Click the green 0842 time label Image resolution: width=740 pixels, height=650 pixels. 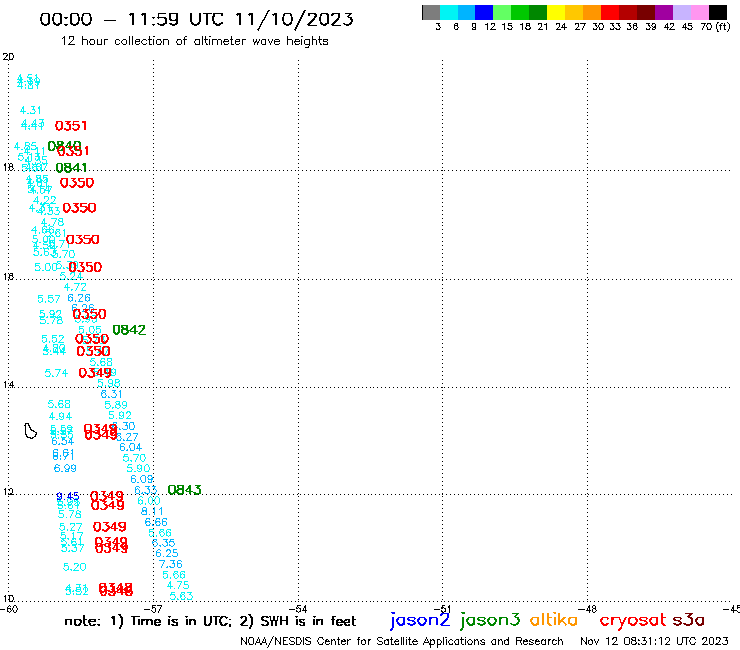tap(129, 330)
